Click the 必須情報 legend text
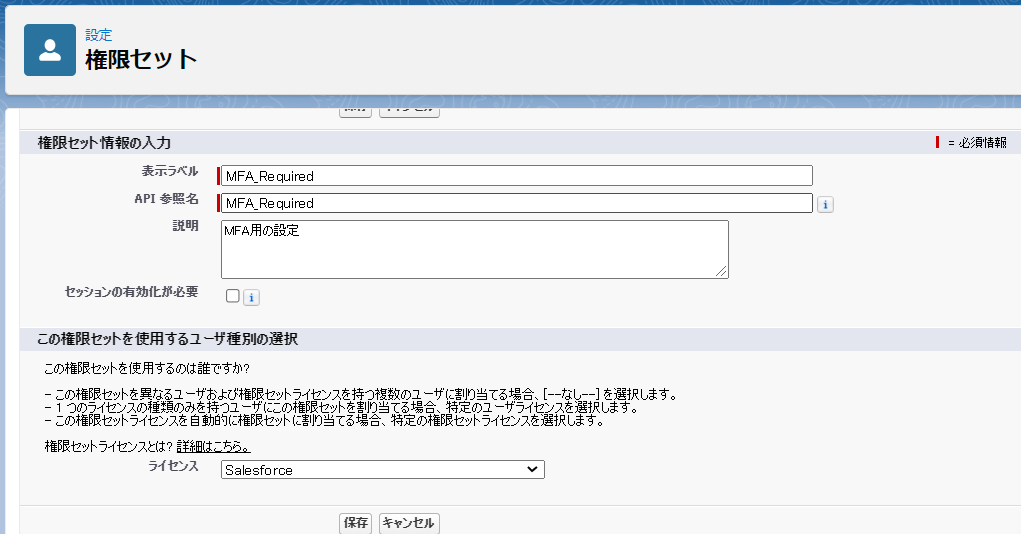 pos(983,143)
